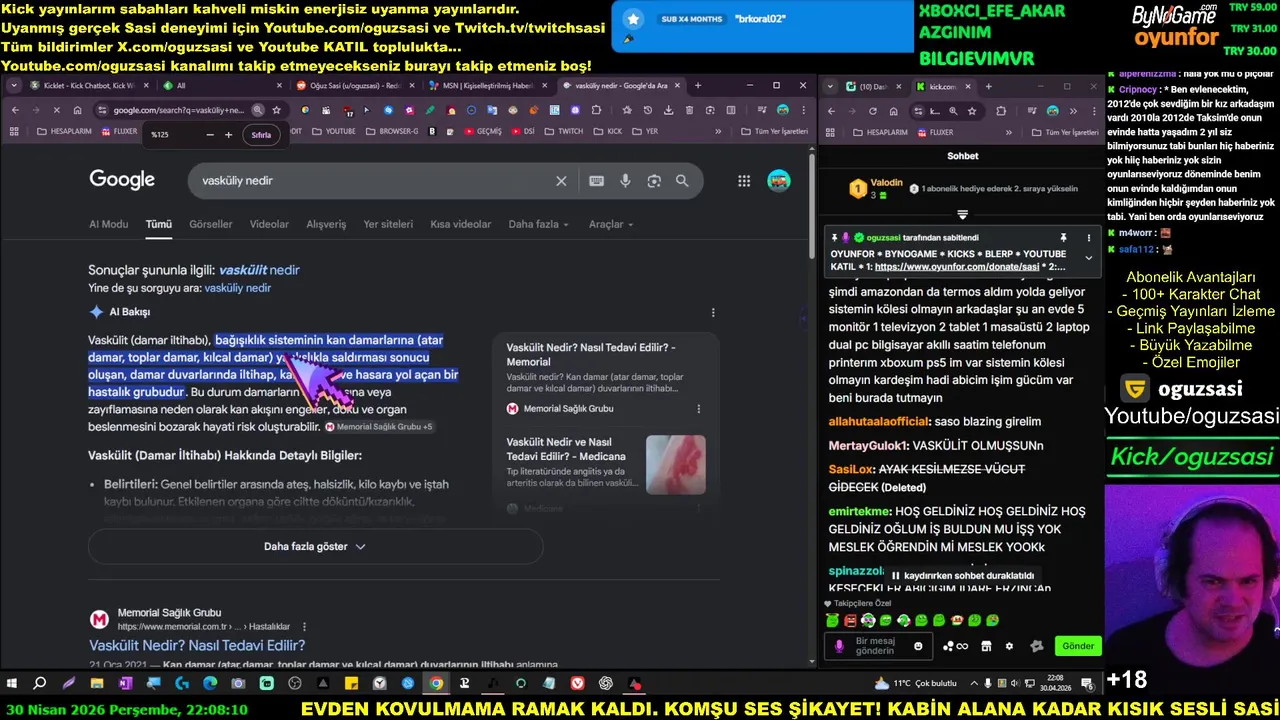Unpin the pinned oguzsasi chat message

[x=1063, y=238]
